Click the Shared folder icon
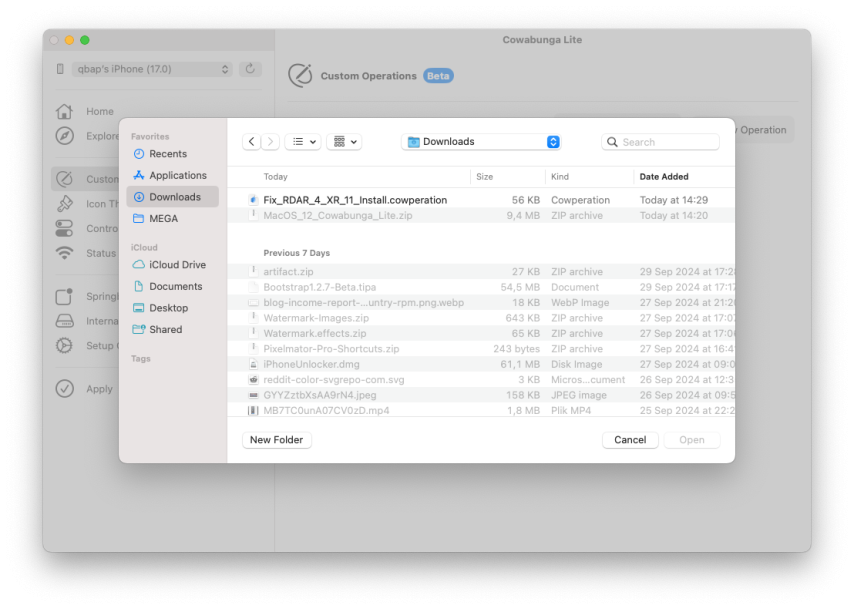This screenshot has width=854, height=609. (x=139, y=329)
